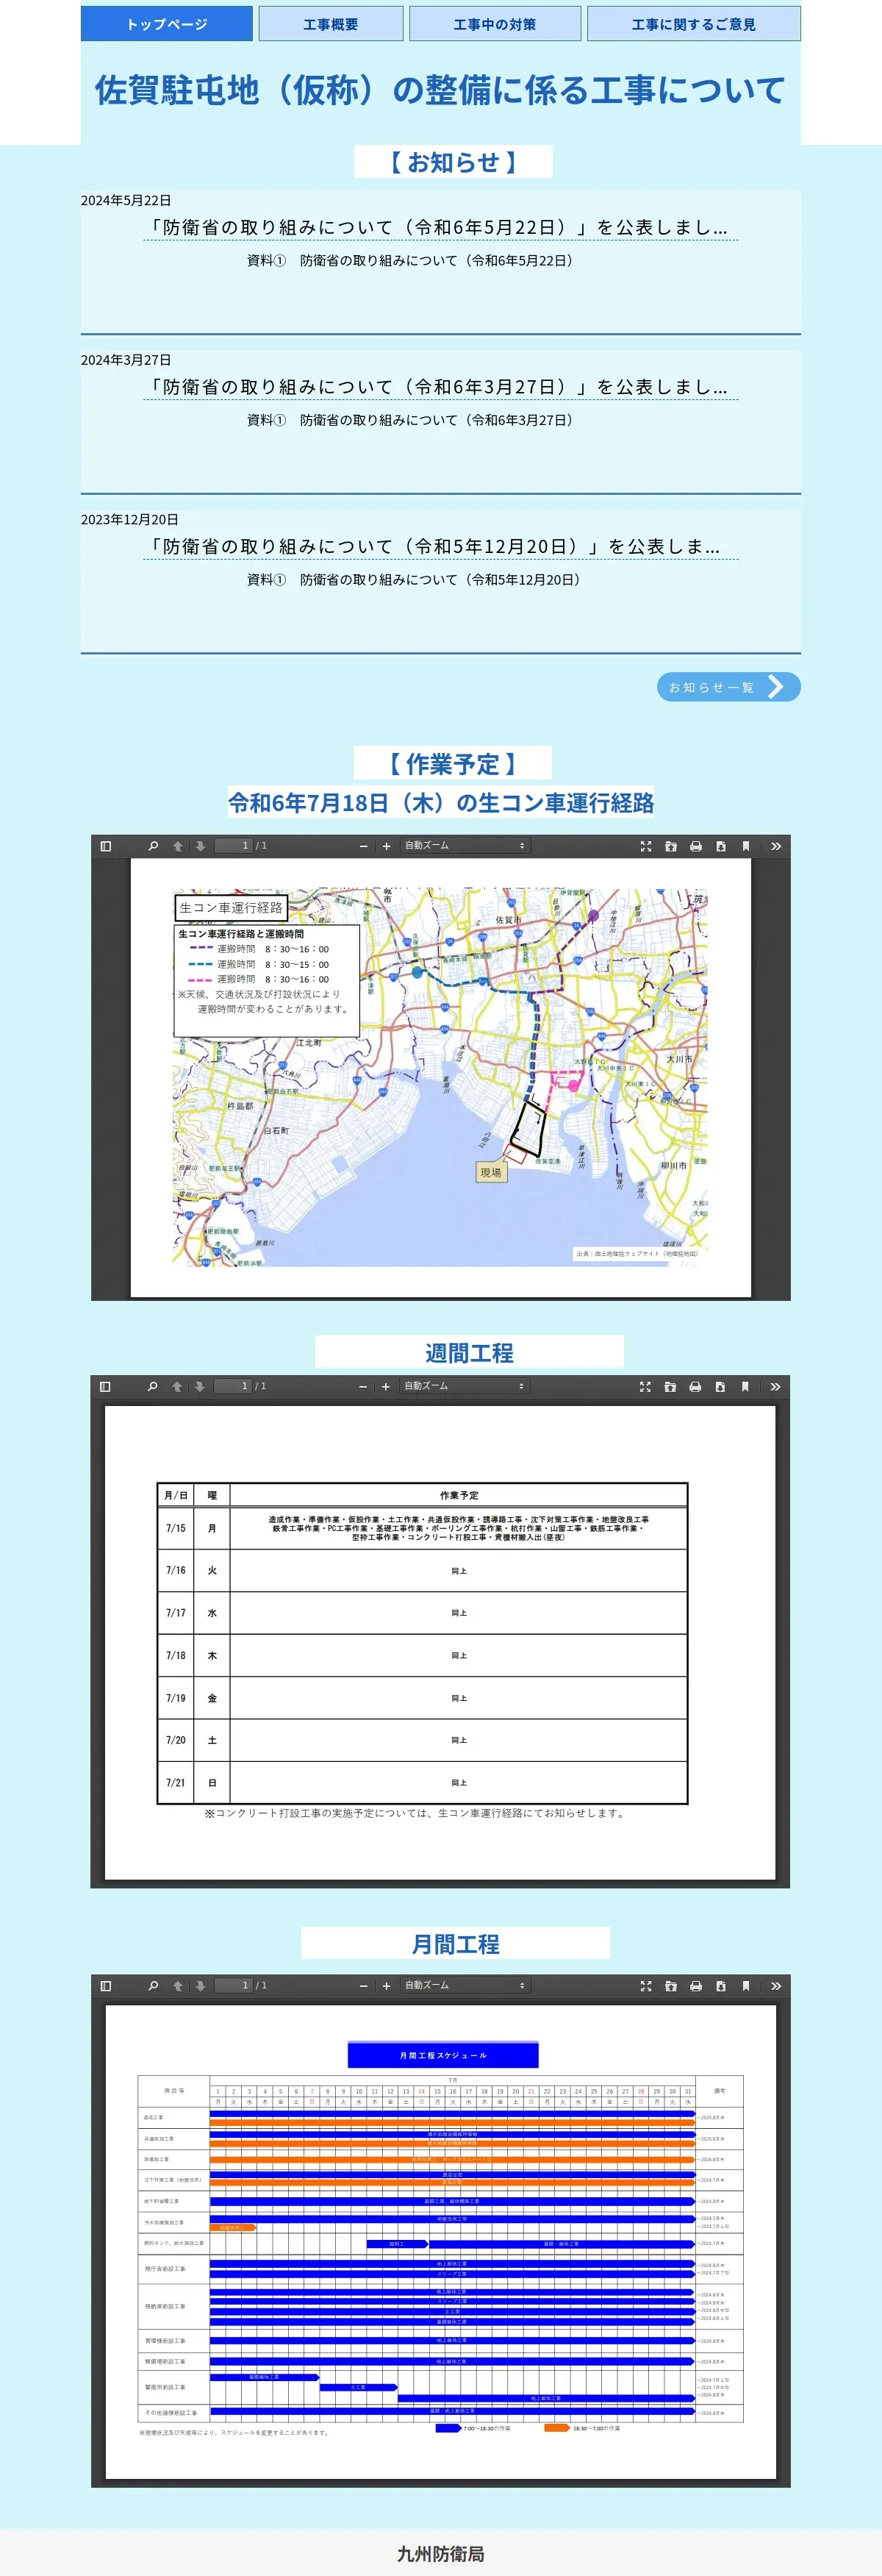
Task: Open the March 27 2024 announcement headline
Action: [441, 387]
